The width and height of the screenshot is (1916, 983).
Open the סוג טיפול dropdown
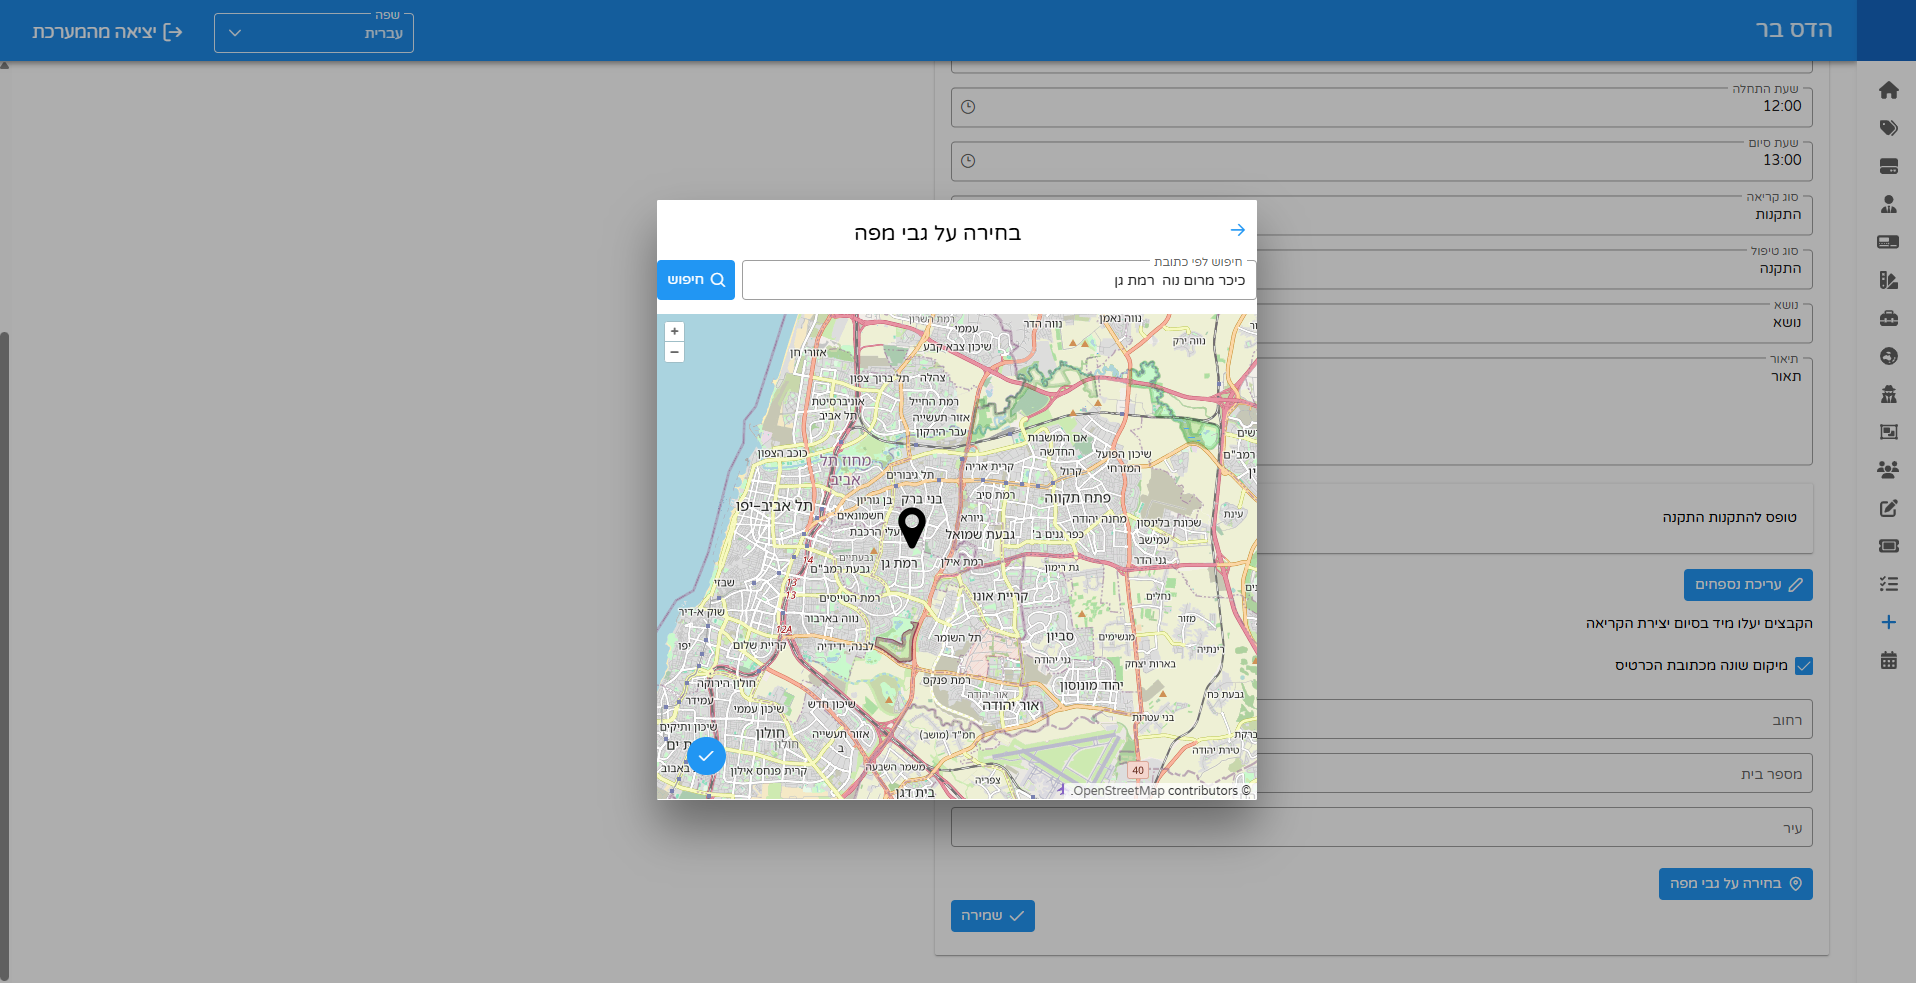pyautogui.click(x=1381, y=269)
